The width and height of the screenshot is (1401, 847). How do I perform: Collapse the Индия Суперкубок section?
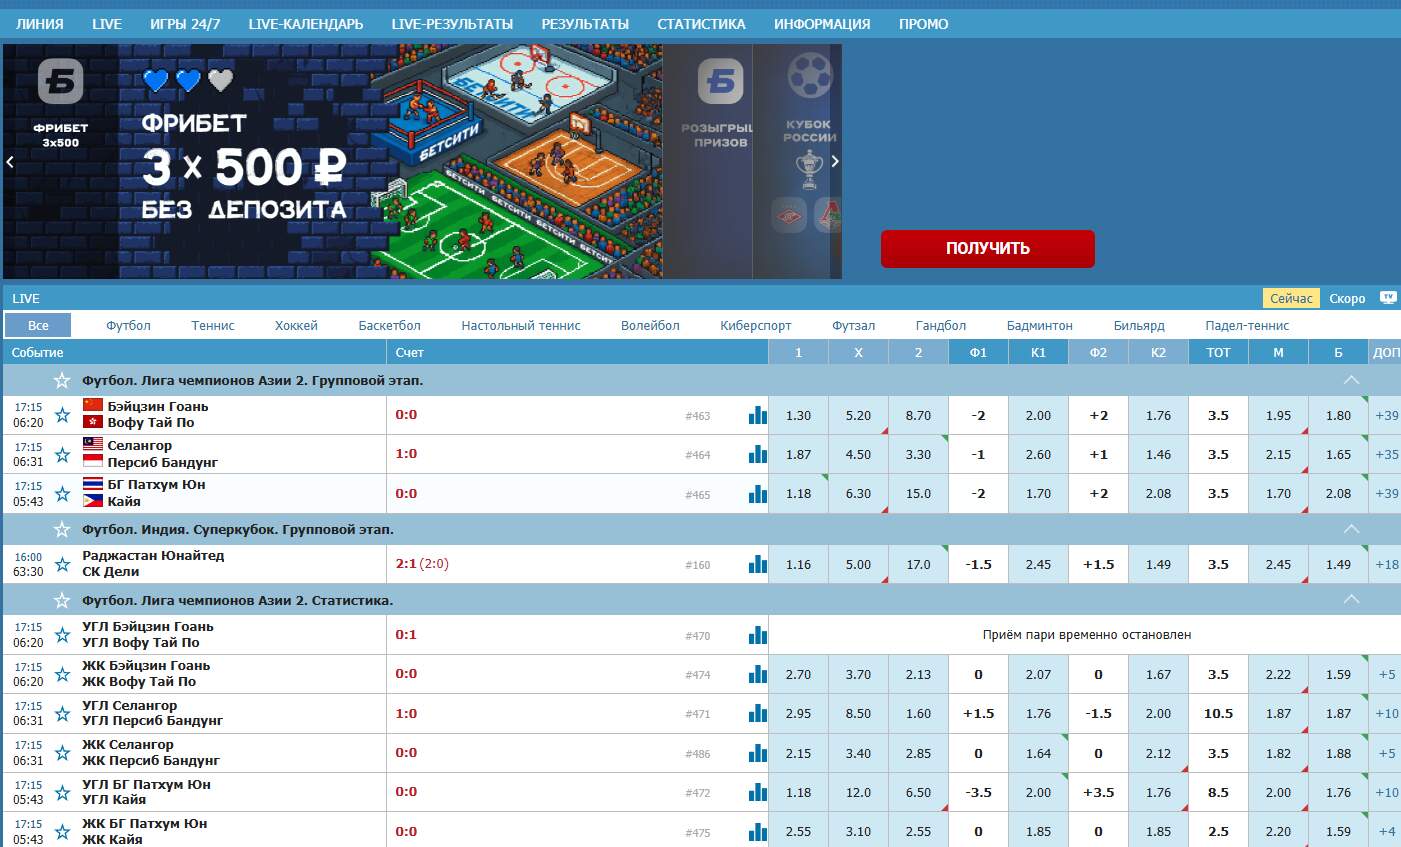(1351, 529)
